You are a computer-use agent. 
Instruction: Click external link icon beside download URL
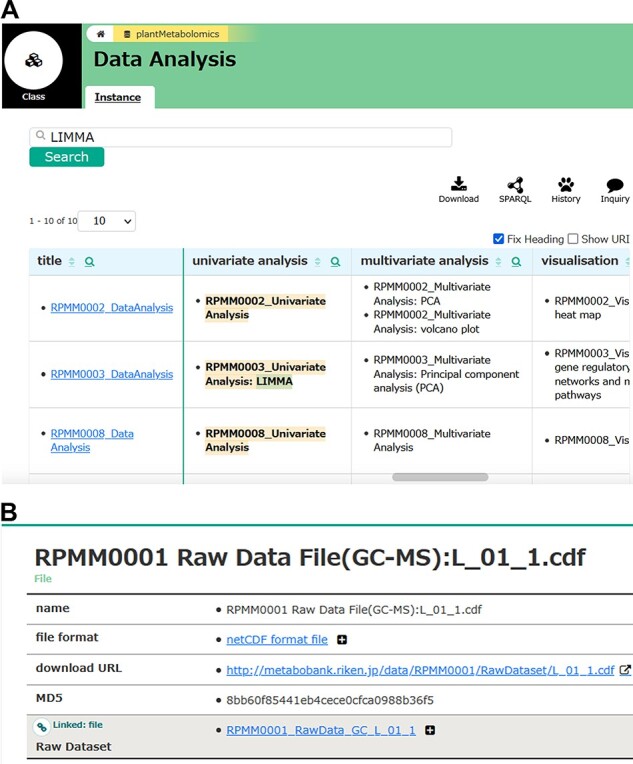click(625, 670)
